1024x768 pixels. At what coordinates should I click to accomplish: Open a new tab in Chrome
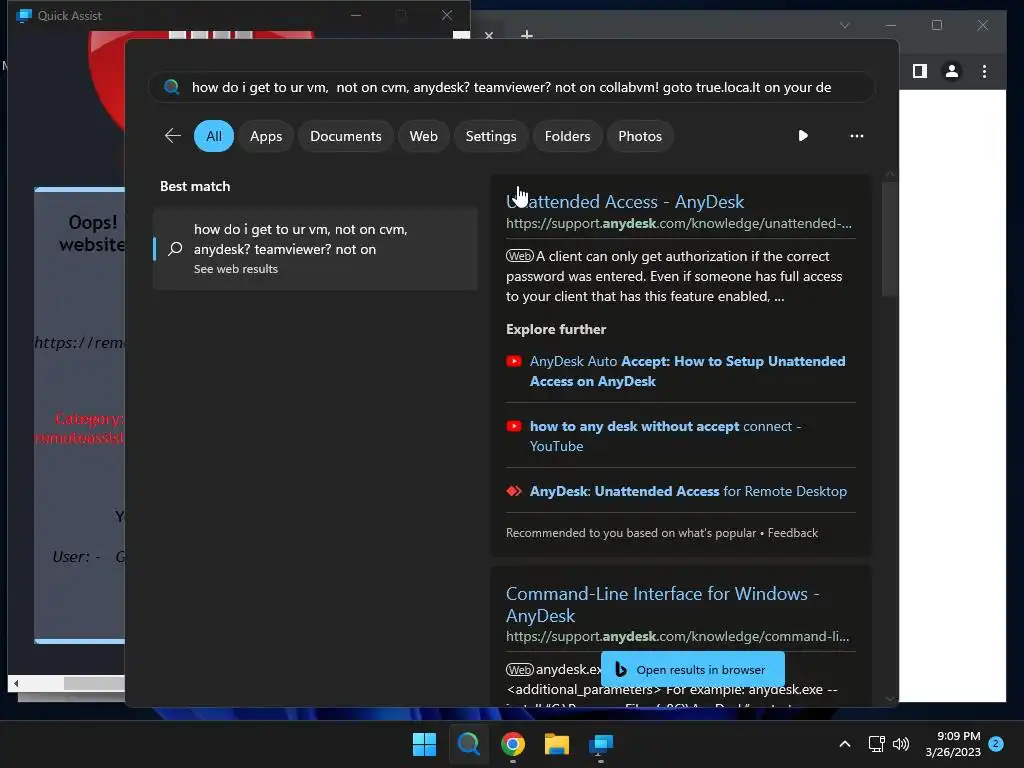click(527, 35)
